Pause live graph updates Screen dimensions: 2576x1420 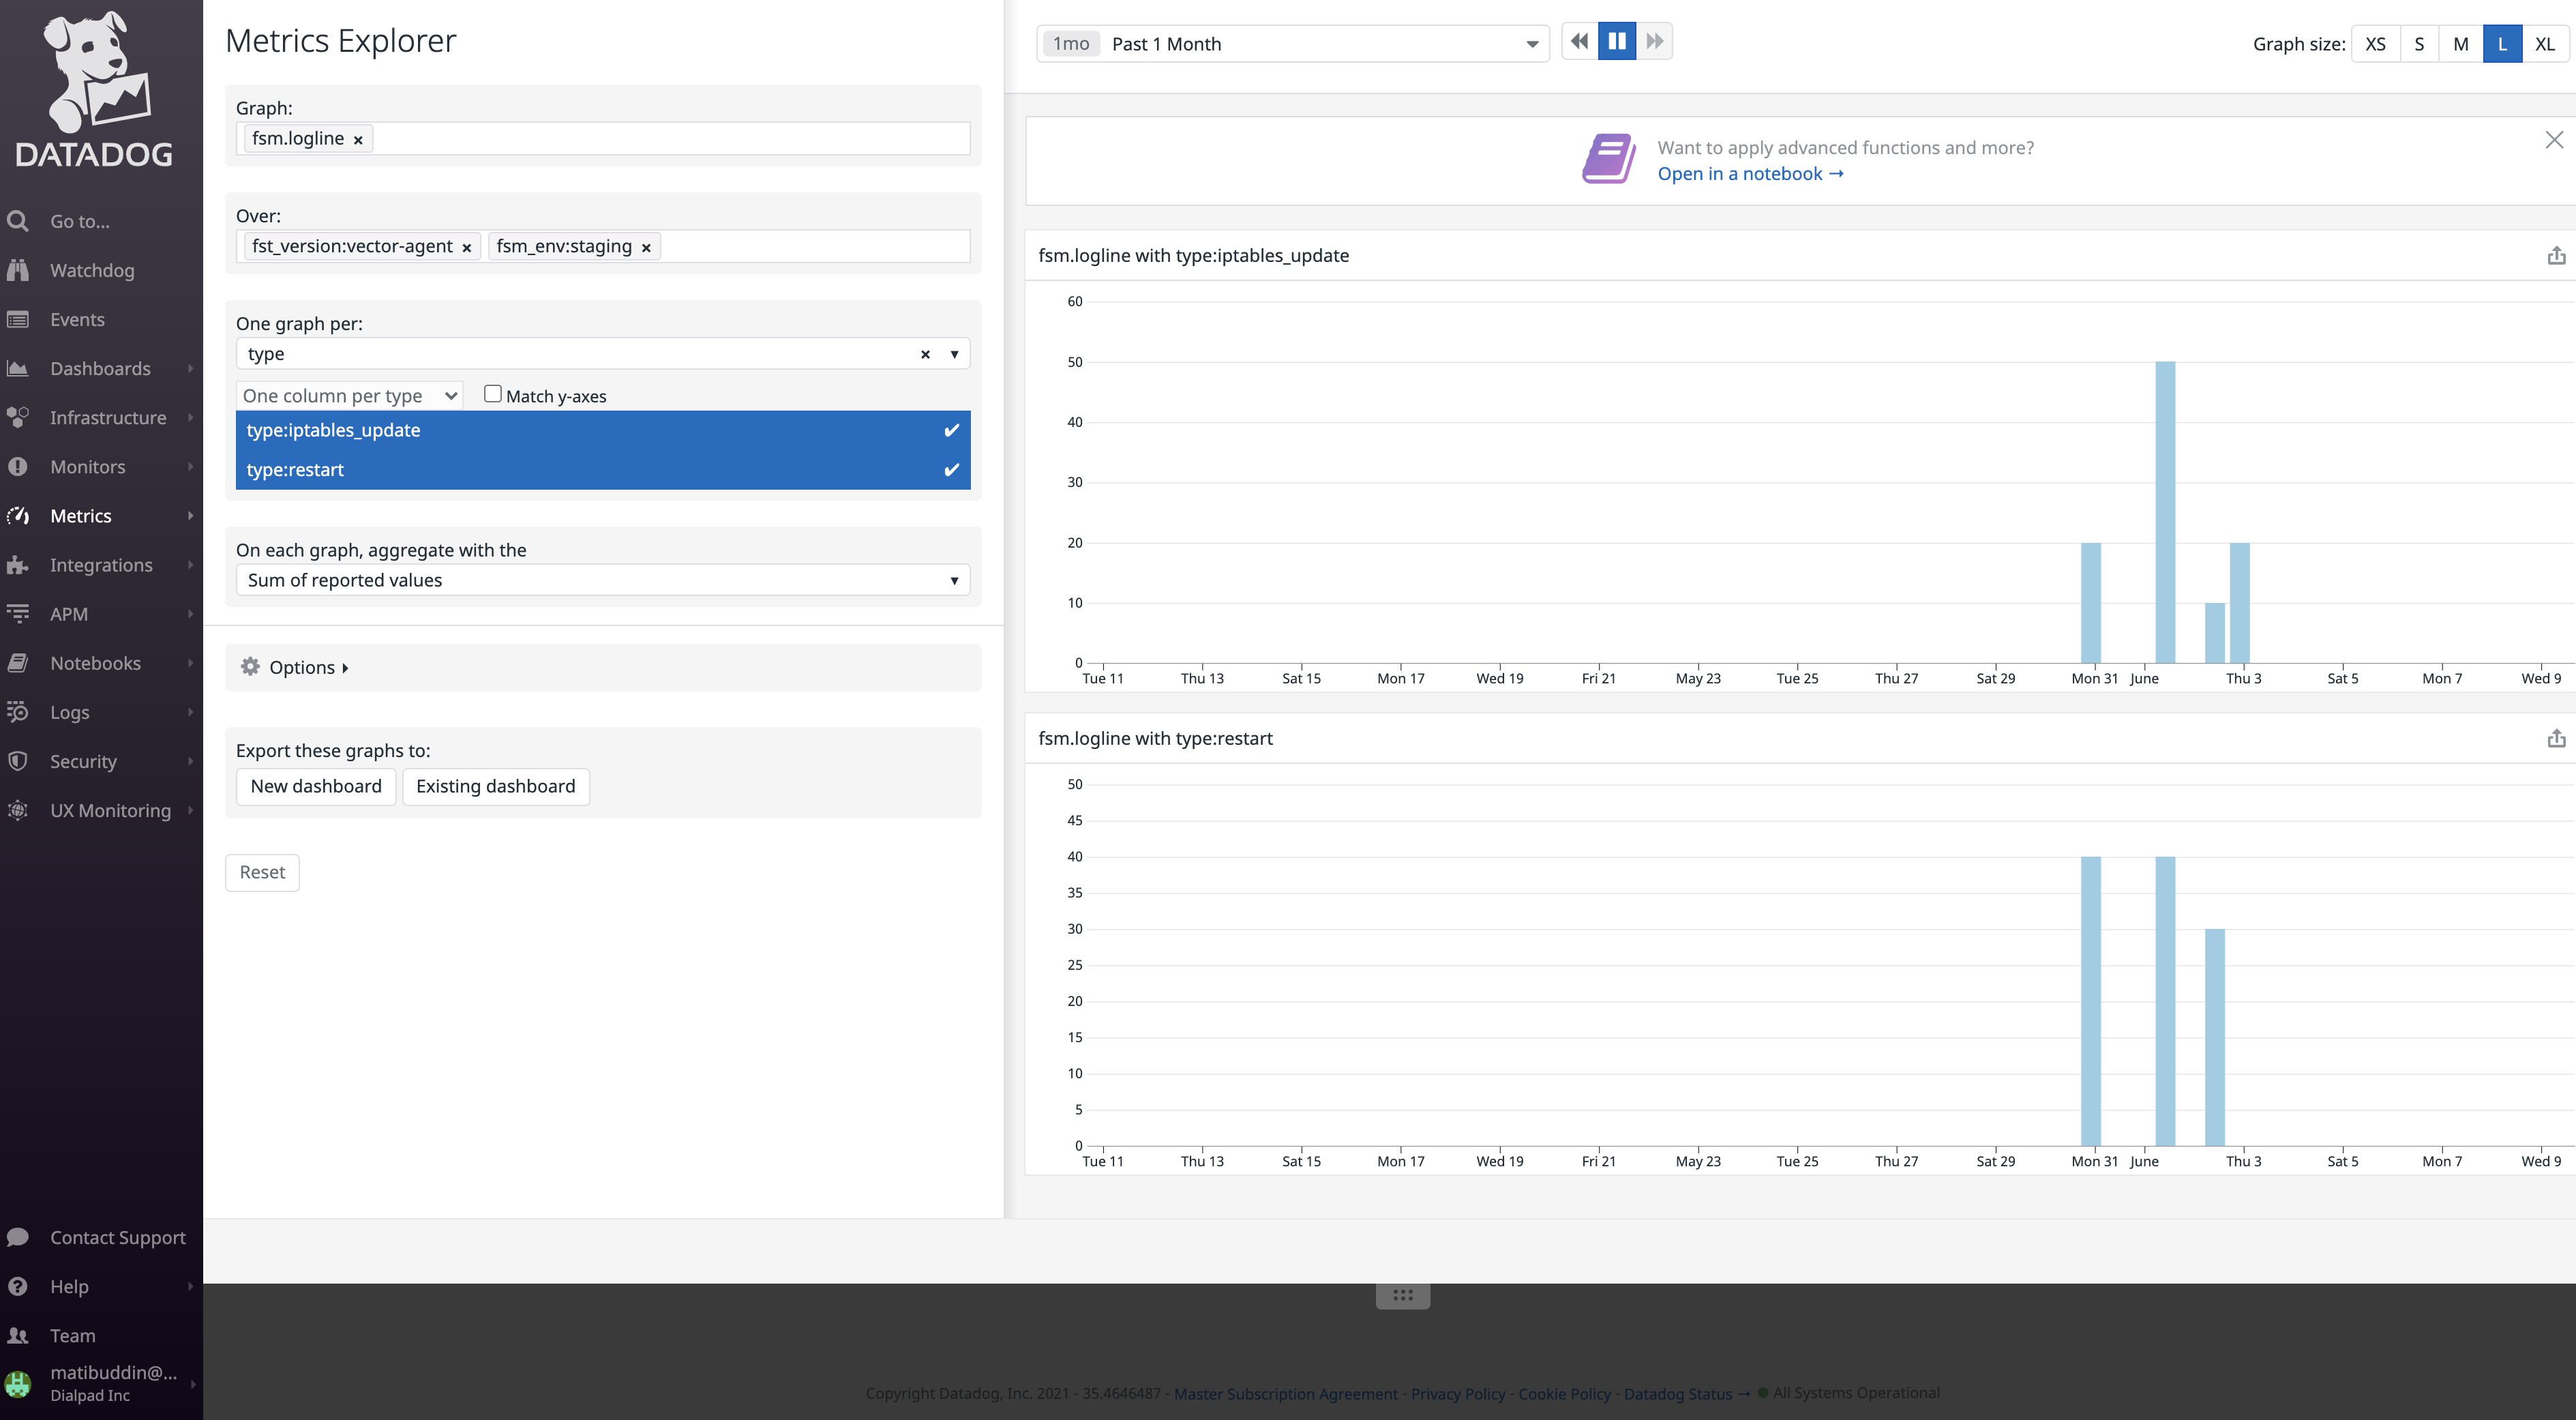(x=1617, y=41)
